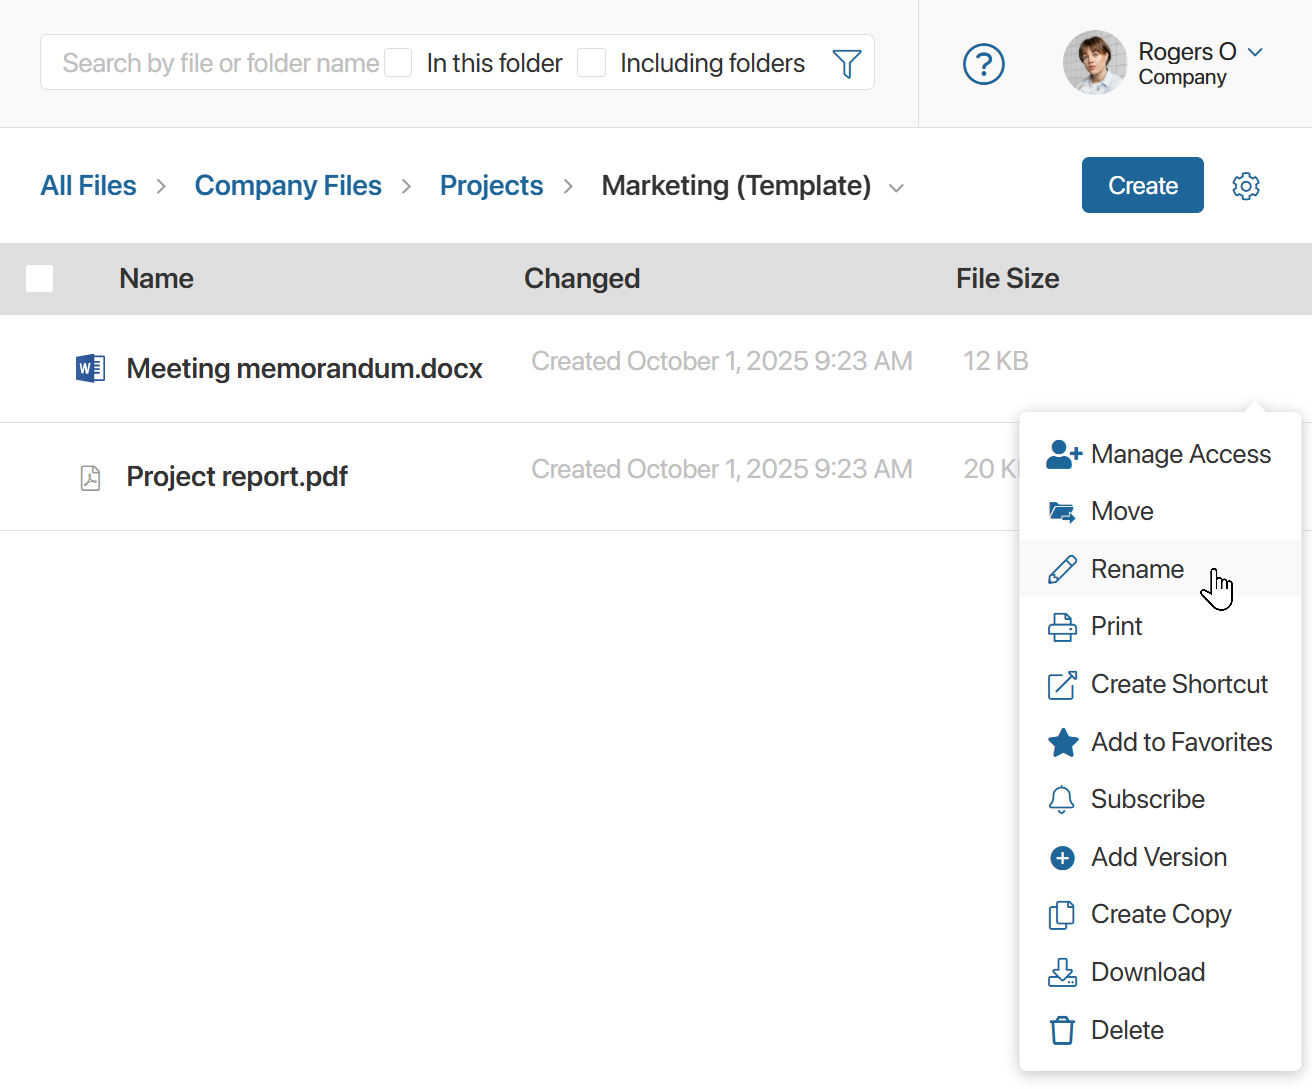
Task: Select the Print icon
Action: coord(1061,626)
